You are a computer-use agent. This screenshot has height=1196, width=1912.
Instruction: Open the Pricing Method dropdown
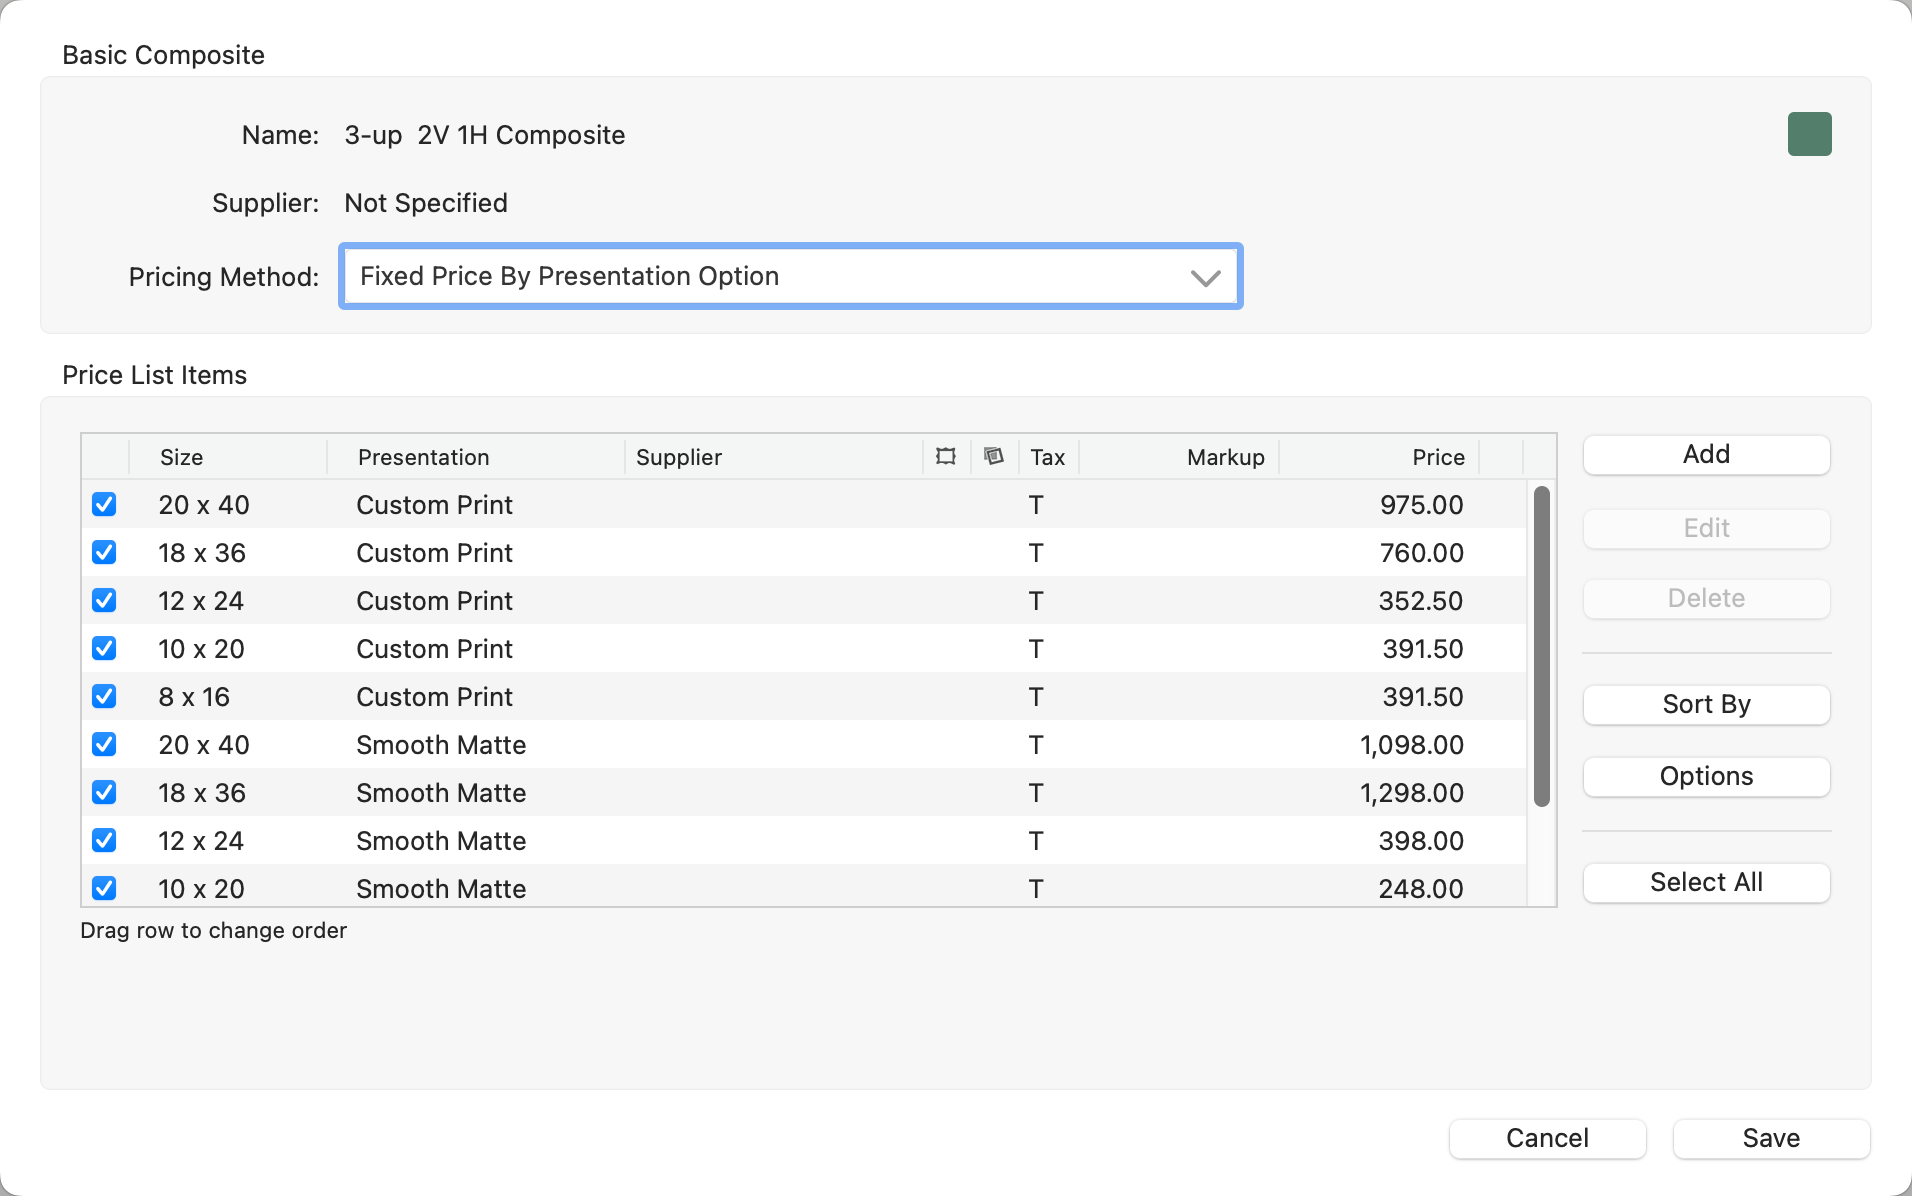(790, 276)
